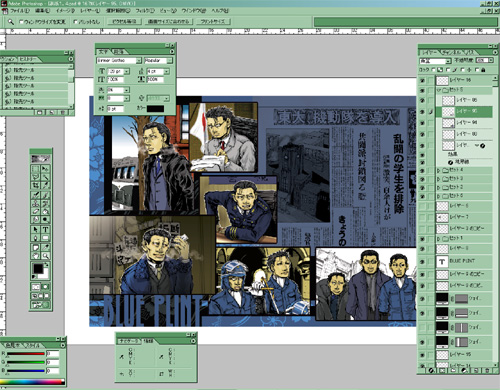Screen dimensions: 500x390
Task: Click the trash icon in Layers panel
Action: point(487,370)
